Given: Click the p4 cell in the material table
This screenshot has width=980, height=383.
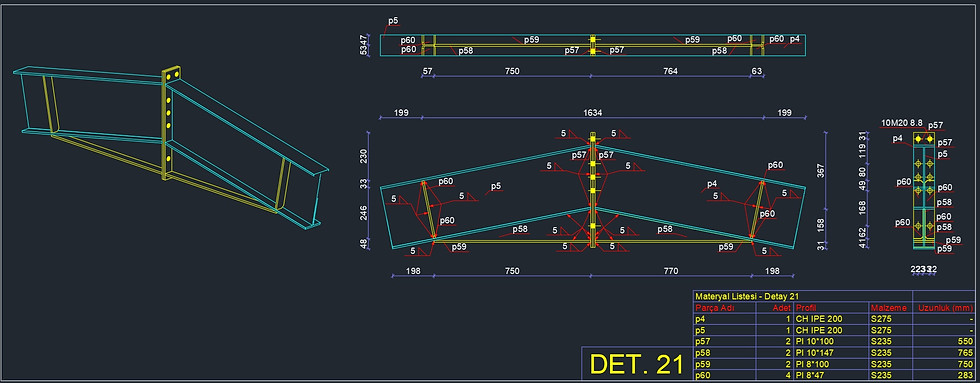Looking at the screenshot, I should (700, 319).
